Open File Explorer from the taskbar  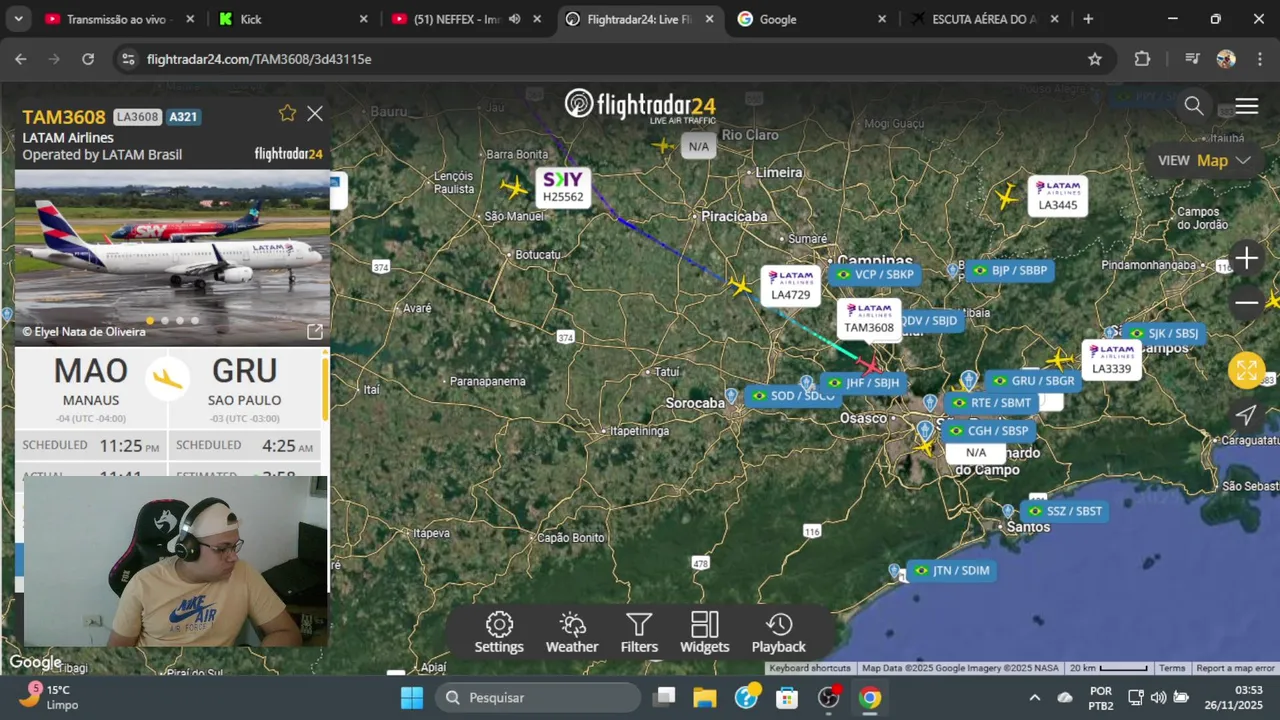coord(705,697)
